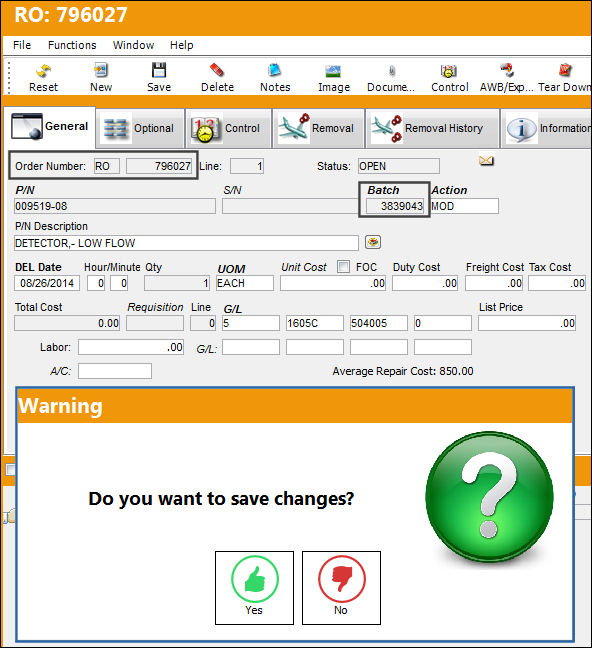Click the P/N Description field
This screenshot has height=648, width=592.
tap(186, 243)
